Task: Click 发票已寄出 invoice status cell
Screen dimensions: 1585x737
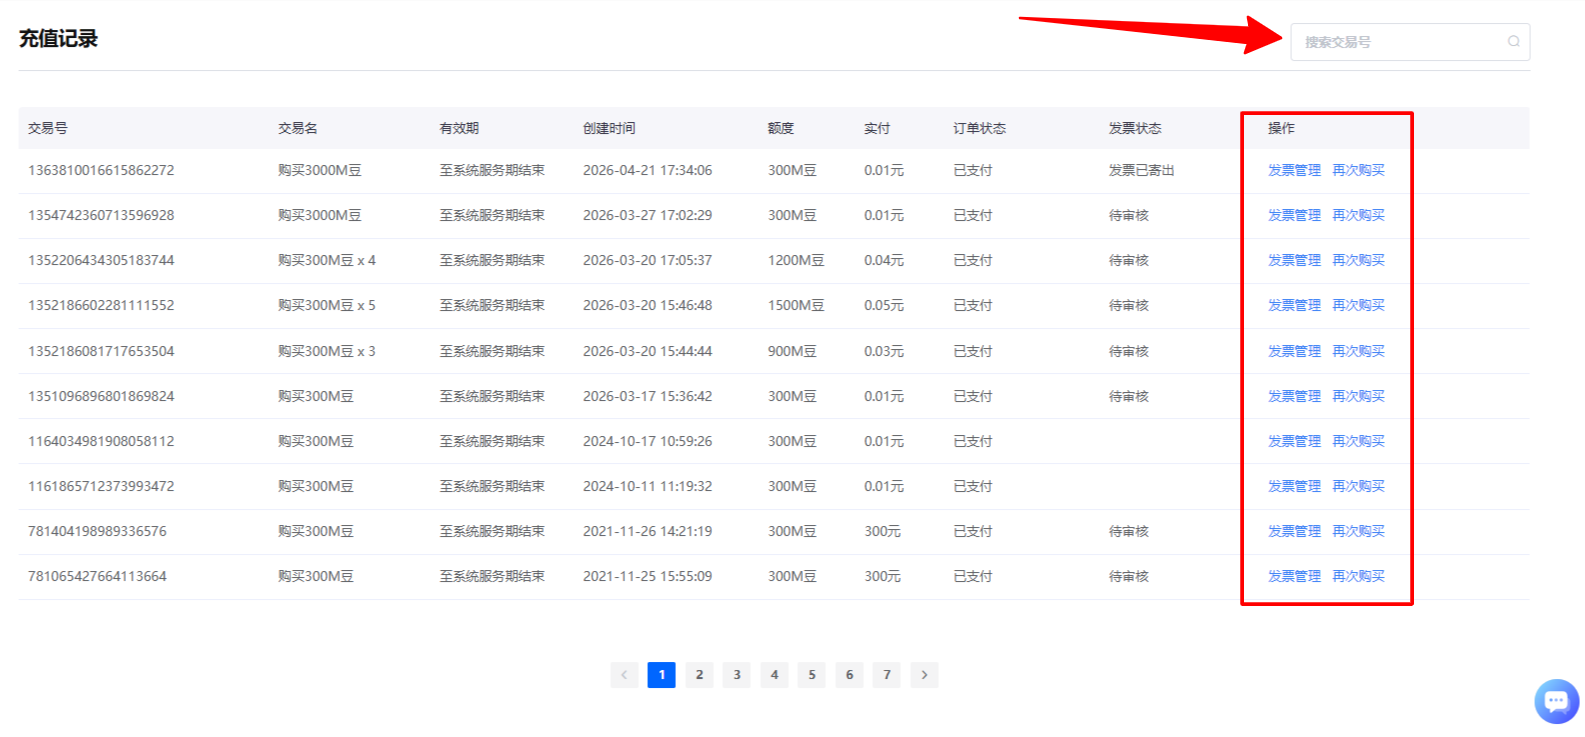Action: (x=1141, y=170)
